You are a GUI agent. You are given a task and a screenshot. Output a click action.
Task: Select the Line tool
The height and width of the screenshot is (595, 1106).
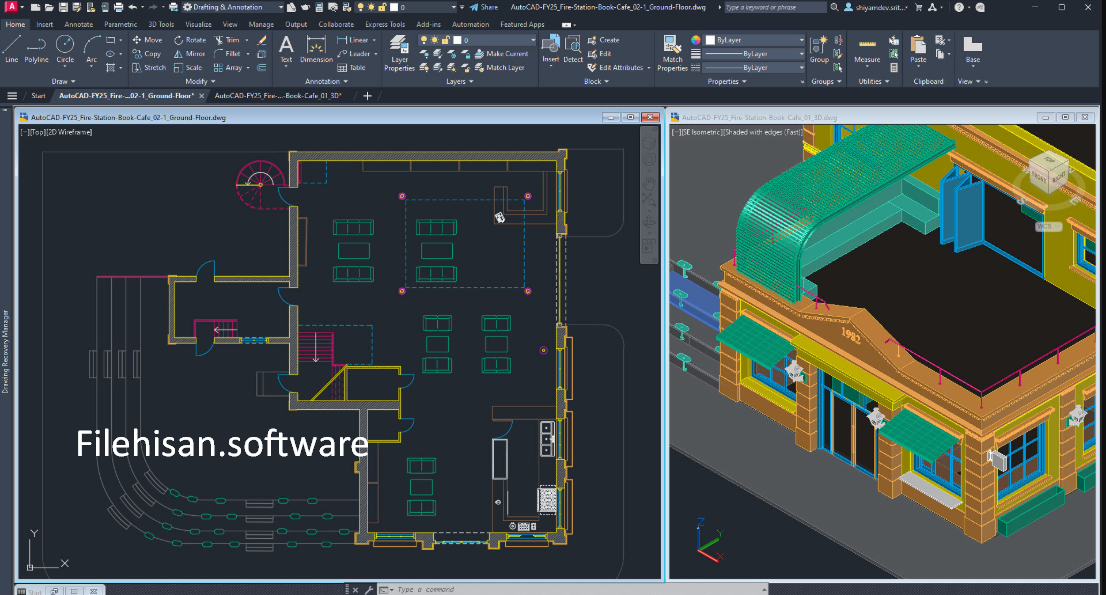[x=11, y=49]
